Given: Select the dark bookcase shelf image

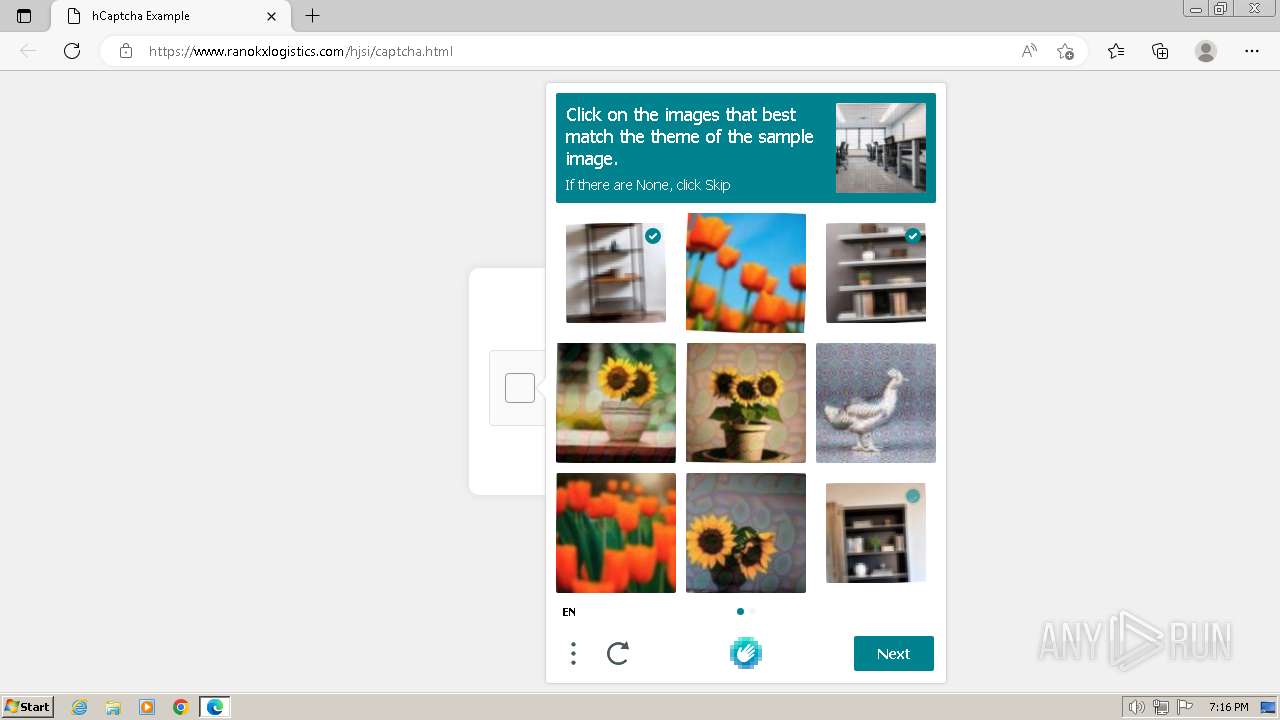Looking at the screenshot, I should point(876,533).
